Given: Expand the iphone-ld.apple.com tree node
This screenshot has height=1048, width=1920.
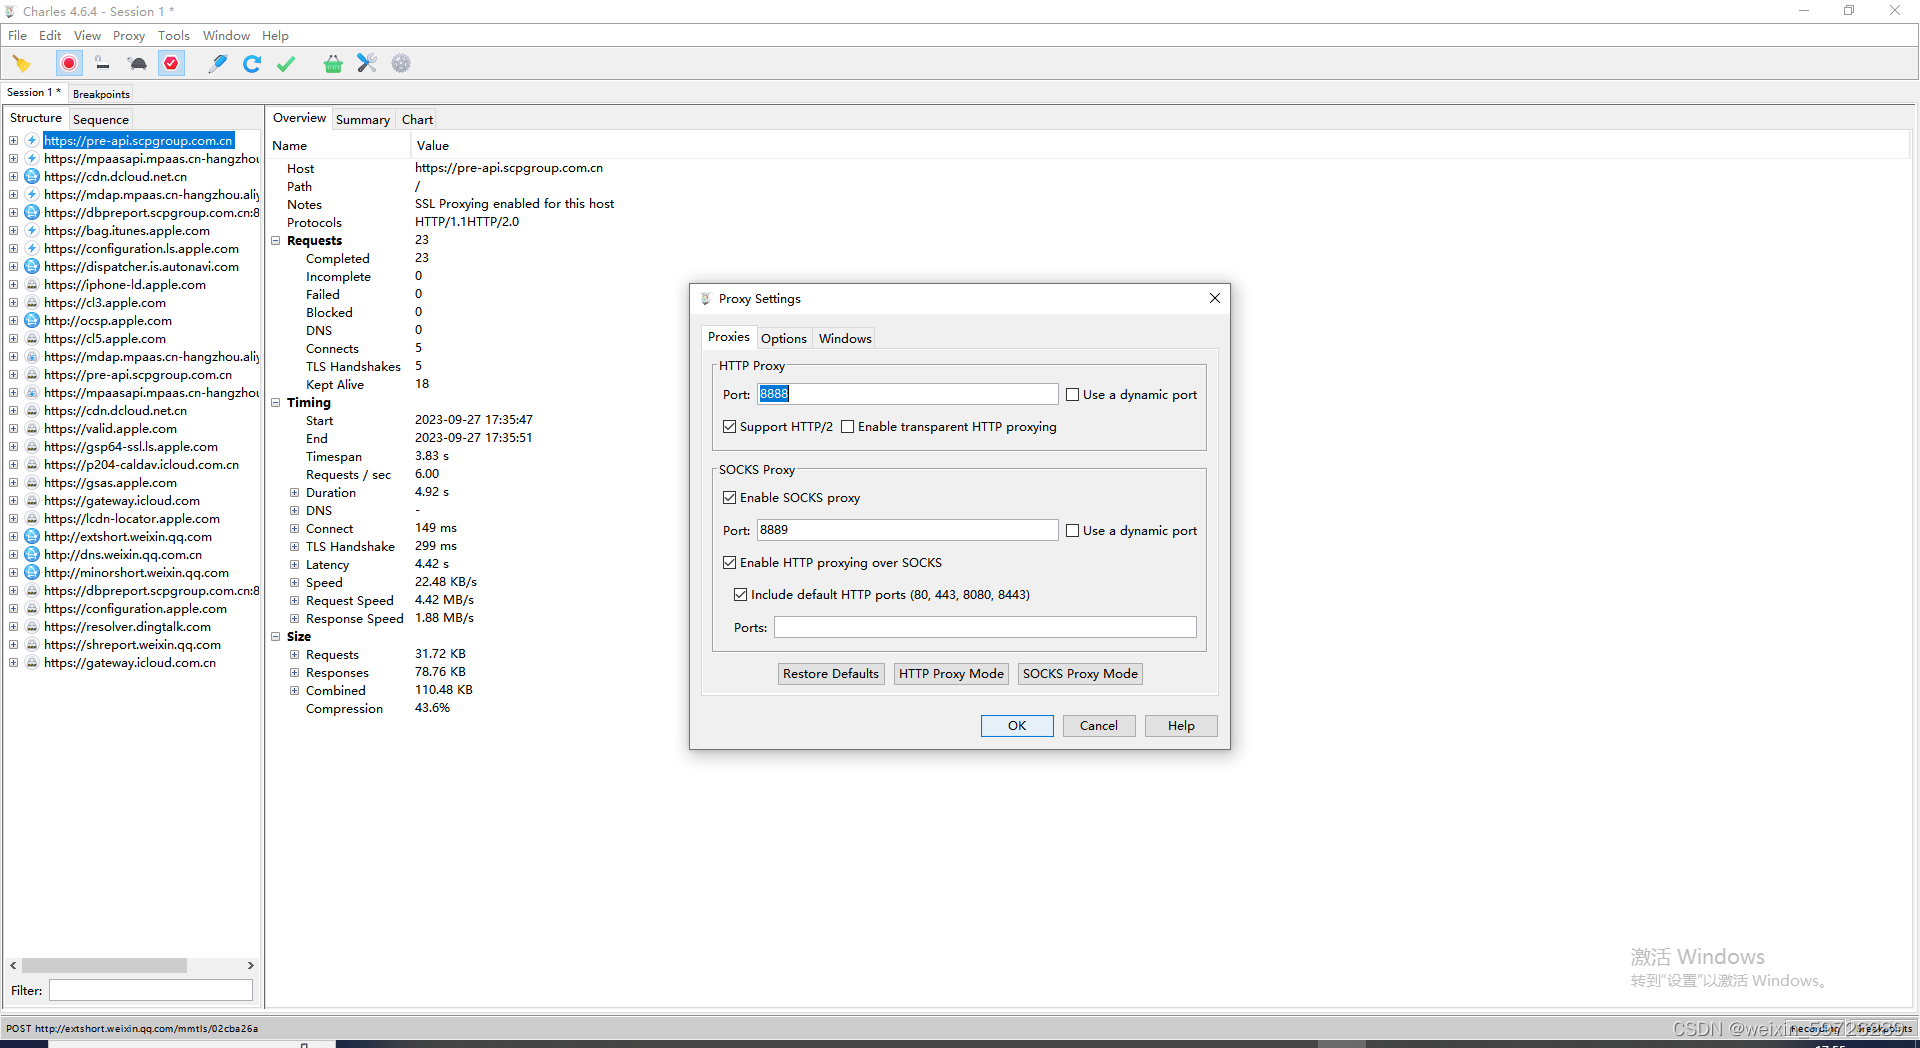Looking at the screenshot, I should click(14, 285).
